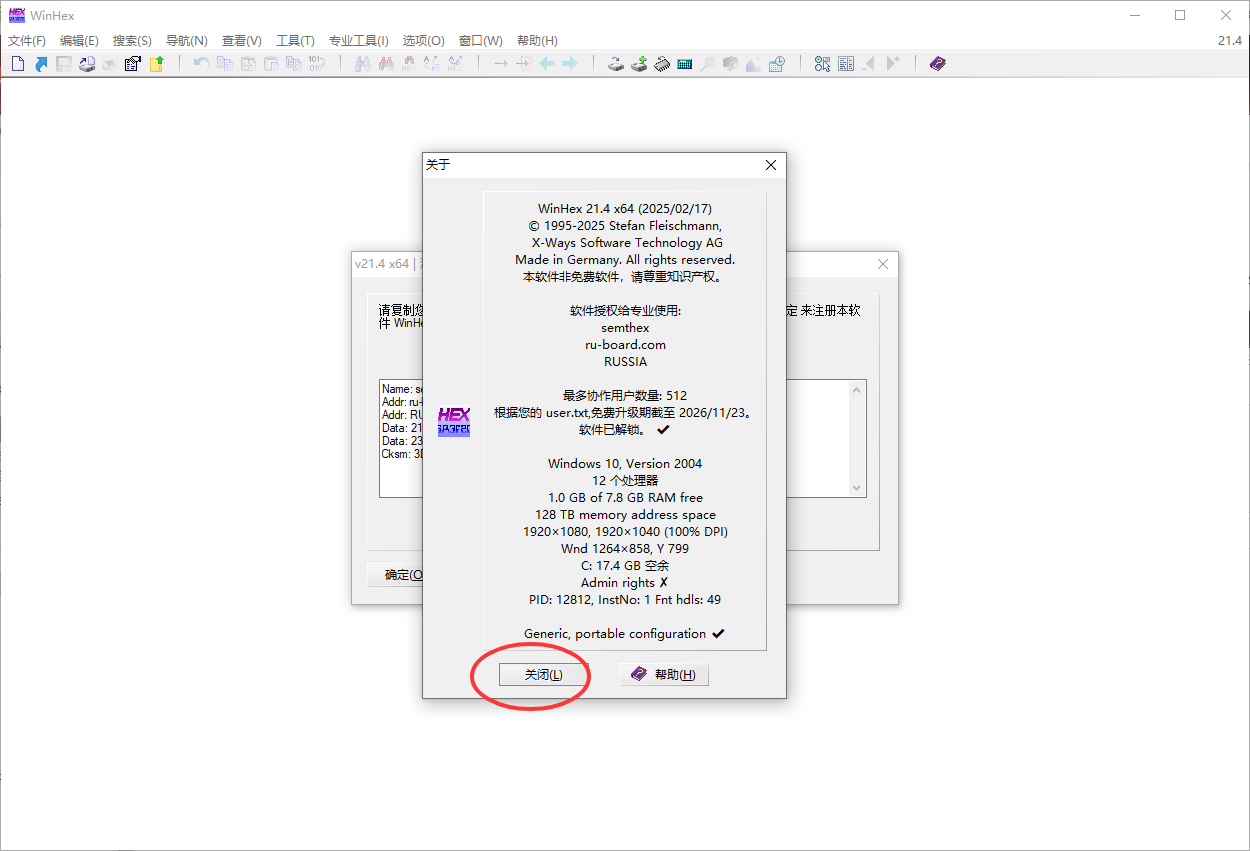
Task: Click the toolbar icon showing a clock
Action: pyautogui.click(x=776, y=63)
